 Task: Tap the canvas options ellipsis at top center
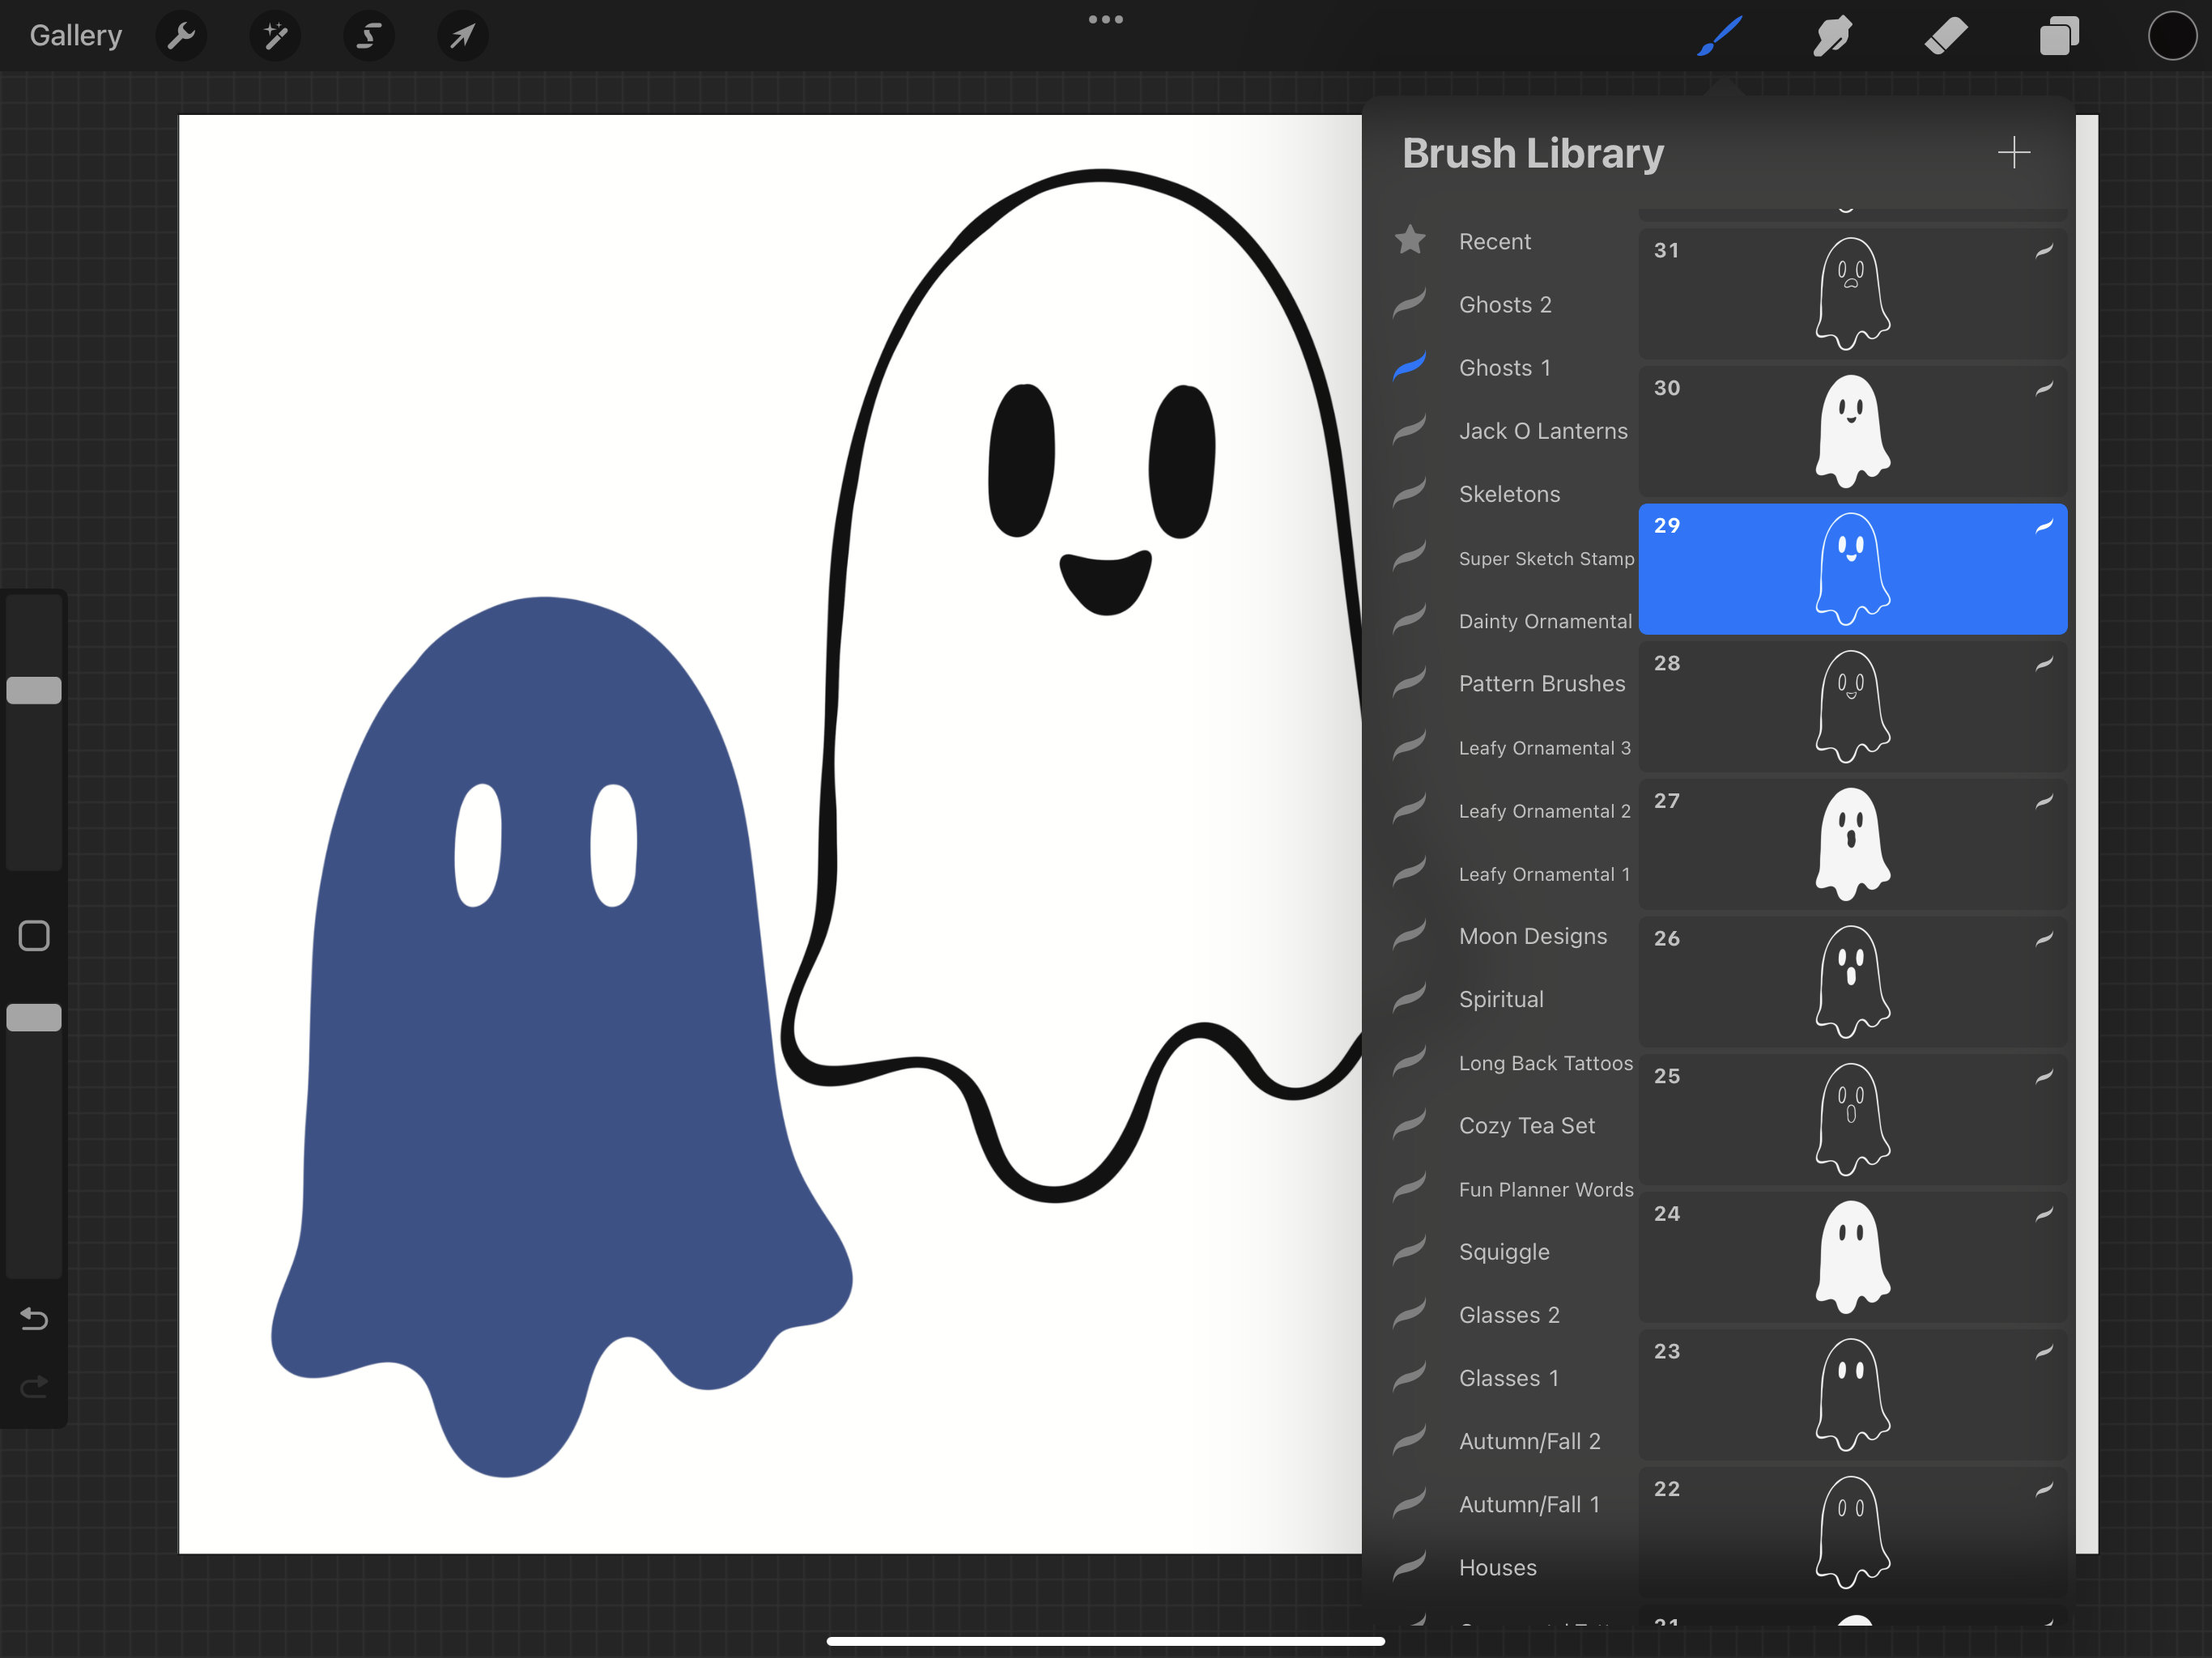(x=1105, y=18)
